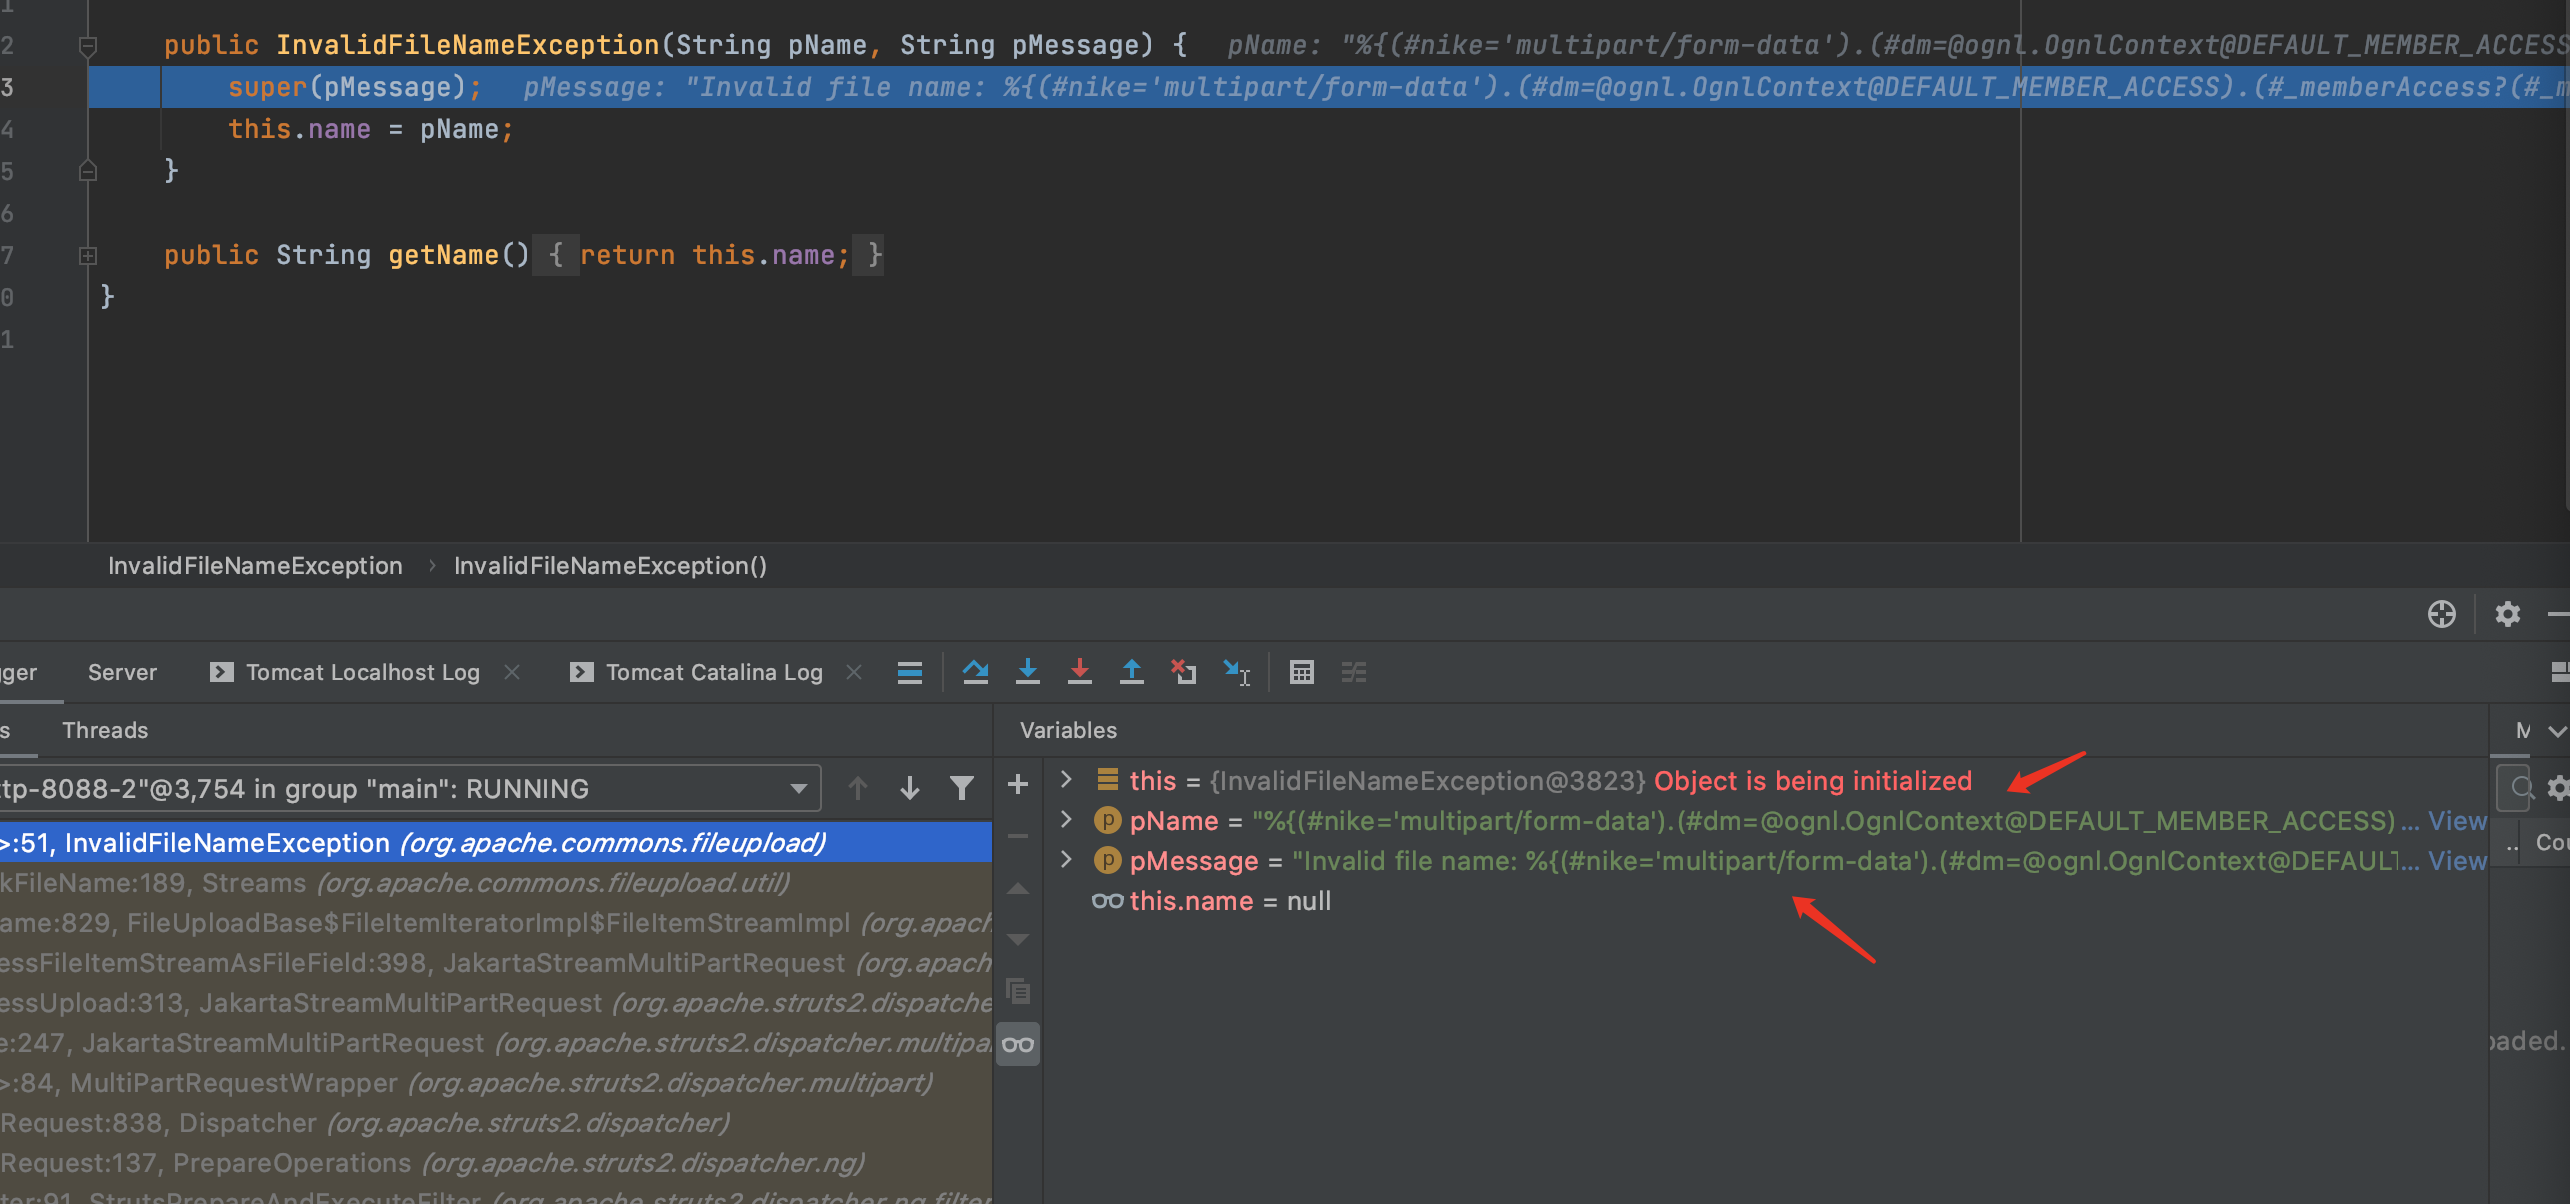This screenshot has width=2570, height=1204.
Task: Select PrepareOperations frame line 137
Action: 496,1163
